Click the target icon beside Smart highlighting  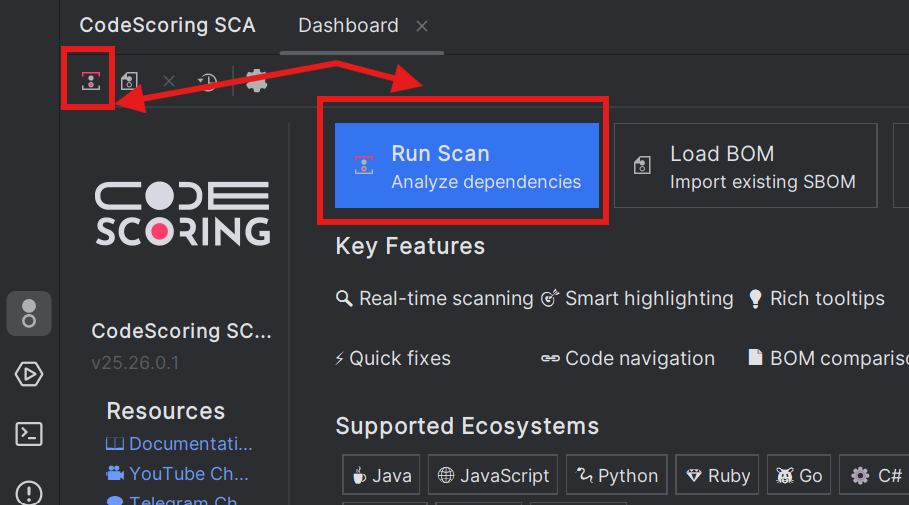[x=550, y=298]
